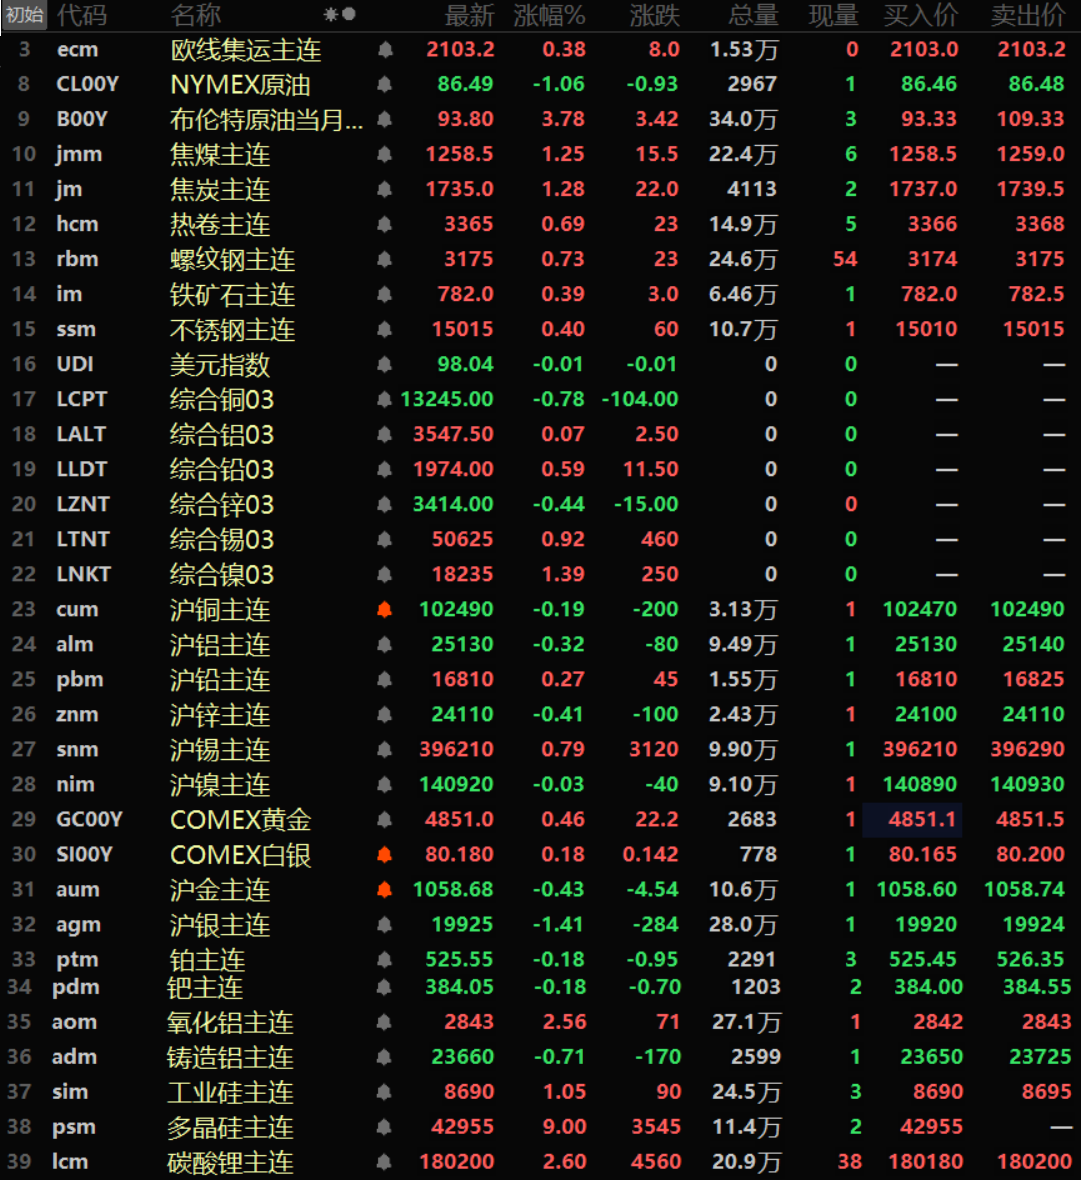Click the bell icon on 焦煤主连 row

point(384,155)
